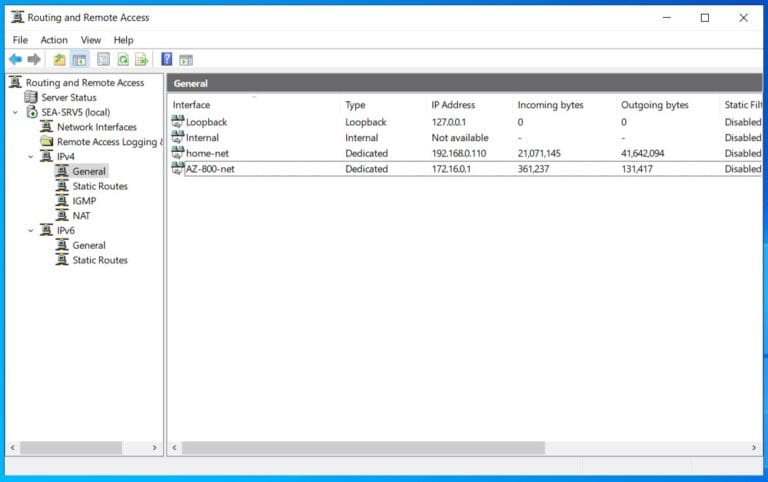Click the Routing and Remote Access title bar icon
Viewport: 768px width, 482px height.
(17, 17)
